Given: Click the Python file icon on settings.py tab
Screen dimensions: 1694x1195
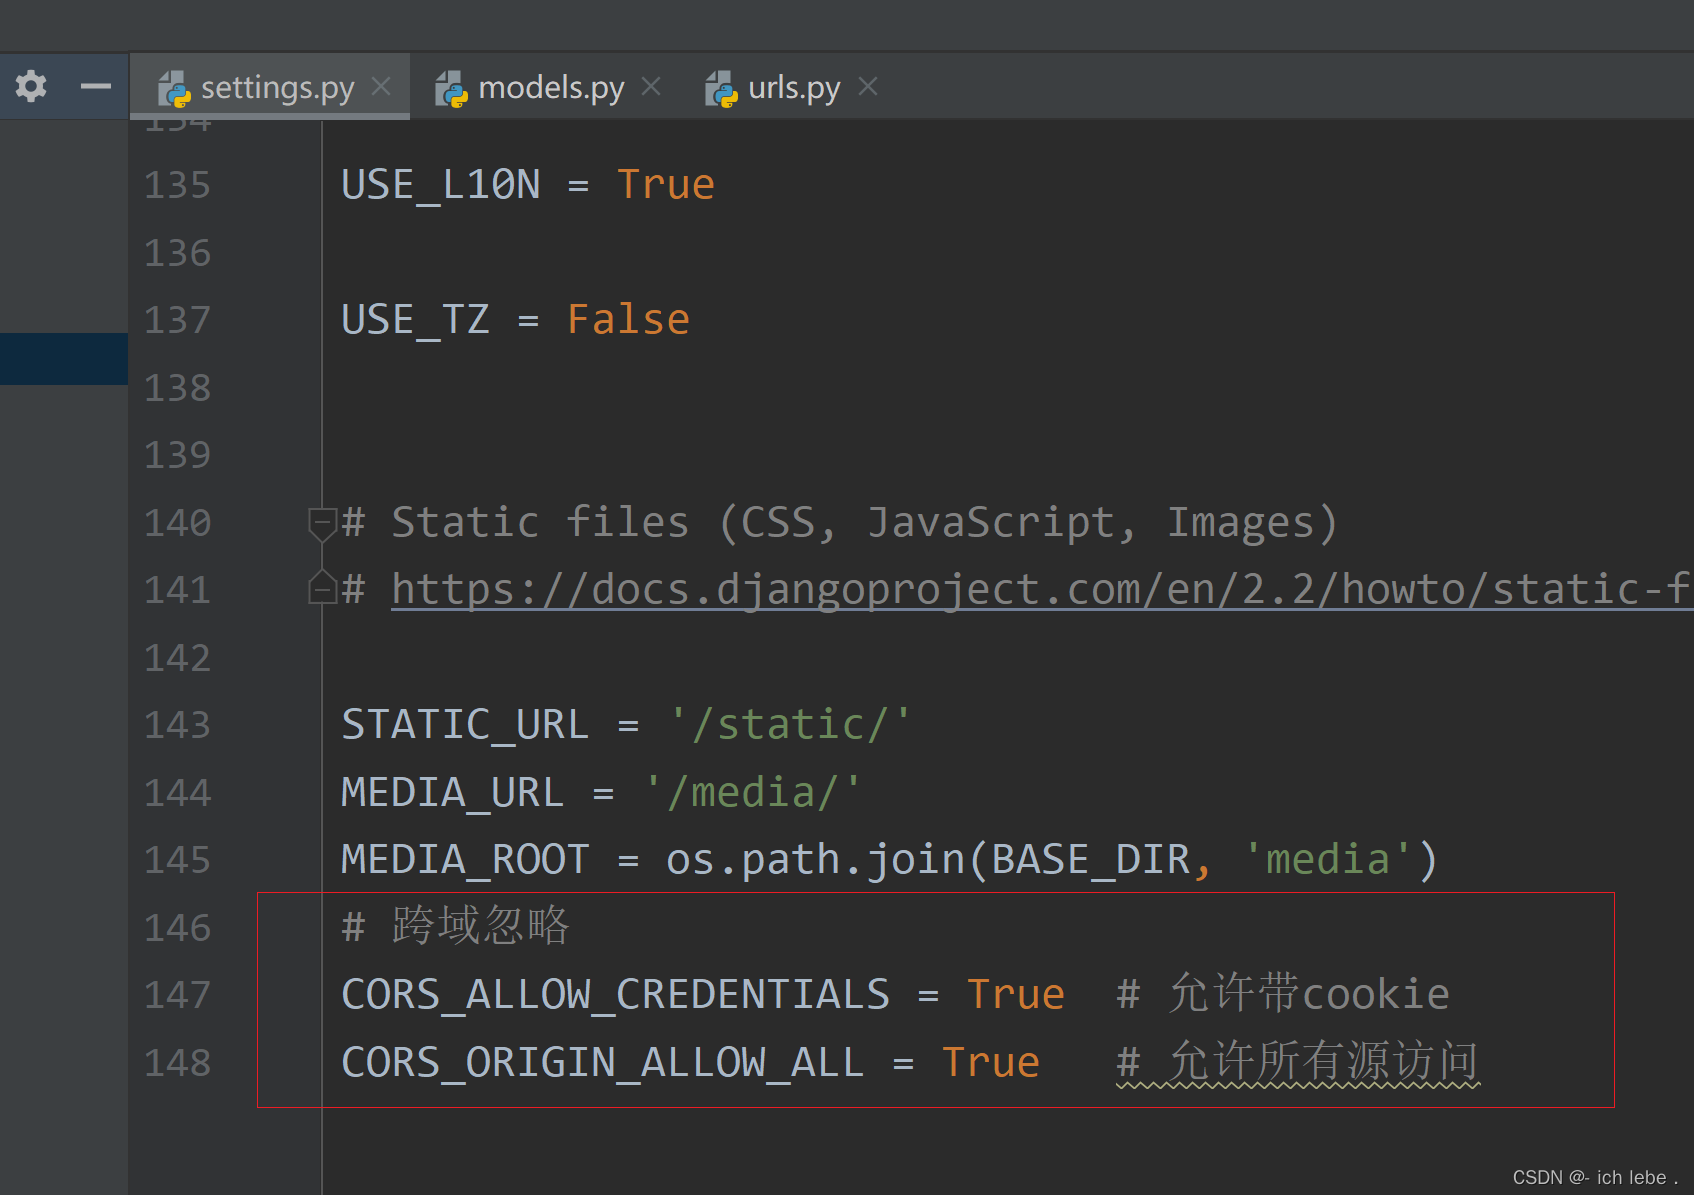Looking at the screenshot, I should tap(174, 89).
